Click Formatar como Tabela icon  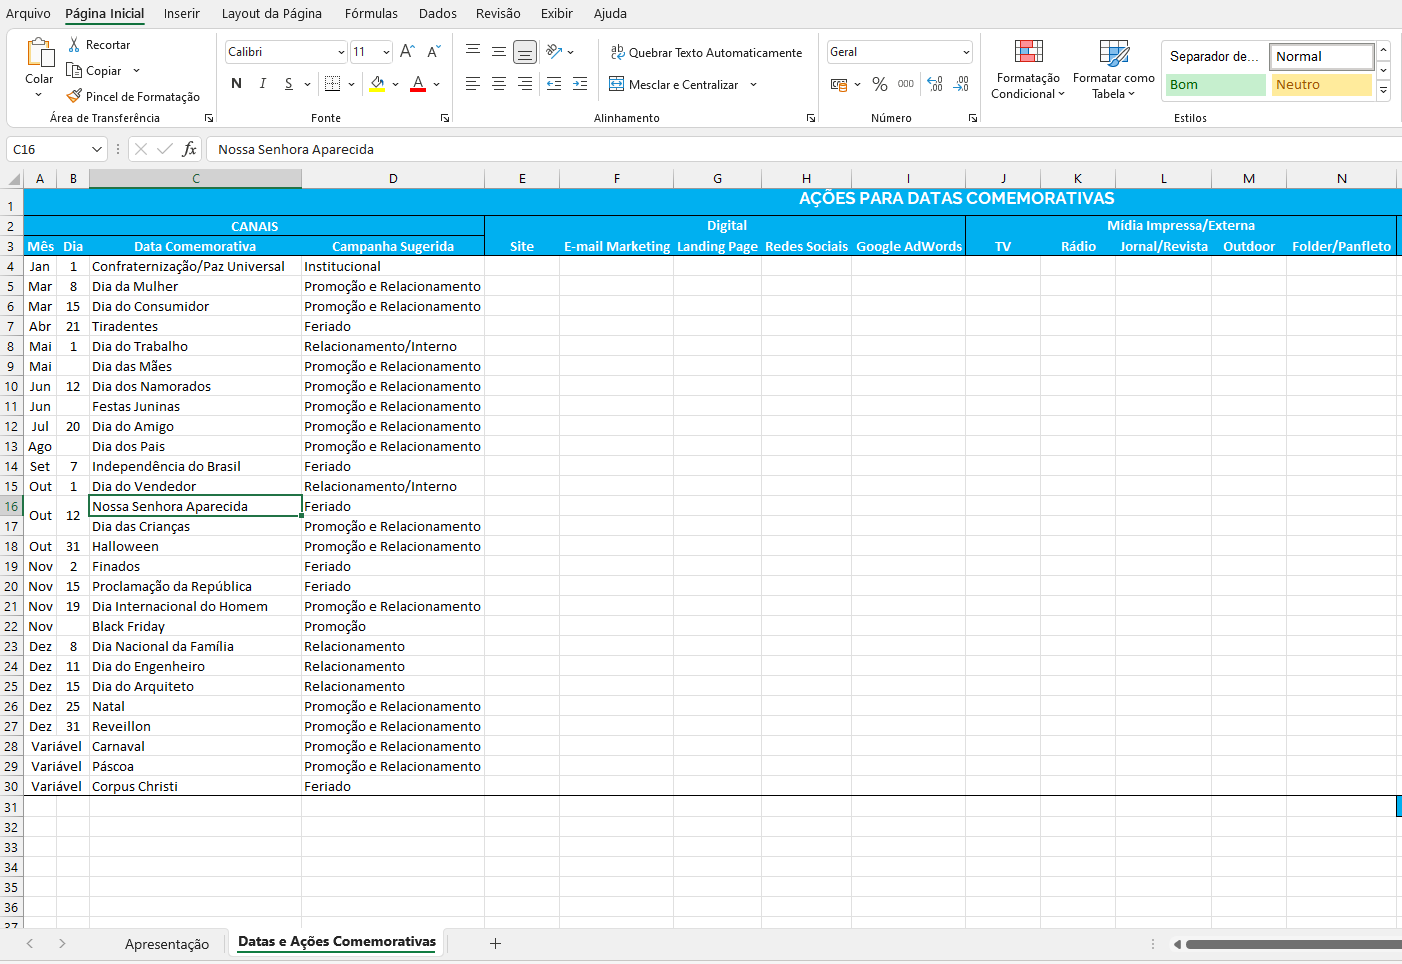1113,52
